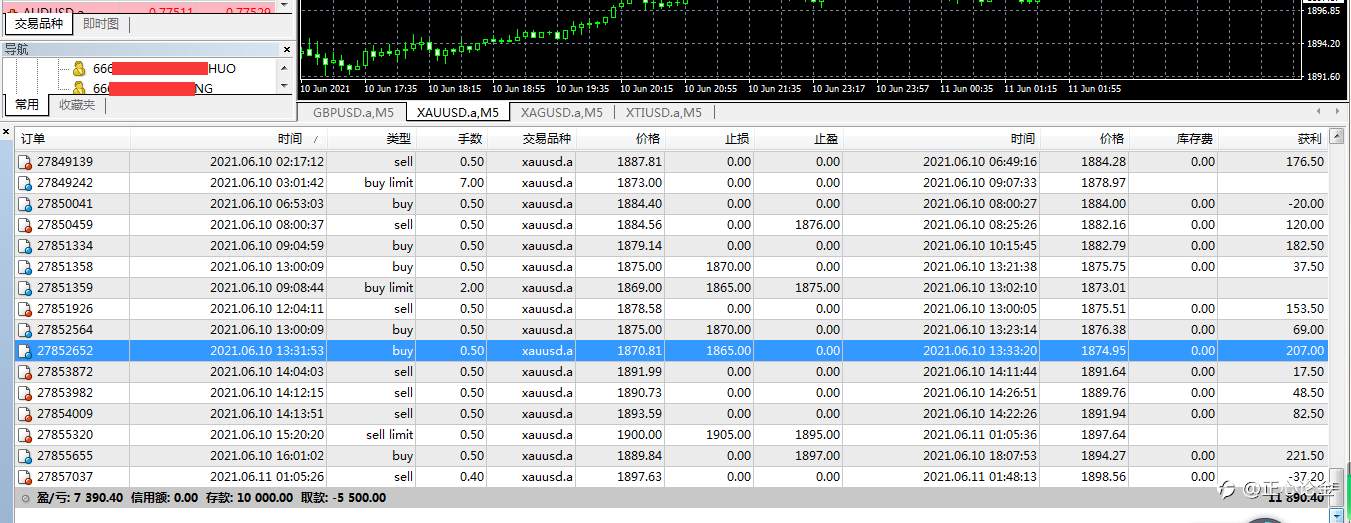
Task: Click buy limit type for order 27849242
Action: point(388,183)
